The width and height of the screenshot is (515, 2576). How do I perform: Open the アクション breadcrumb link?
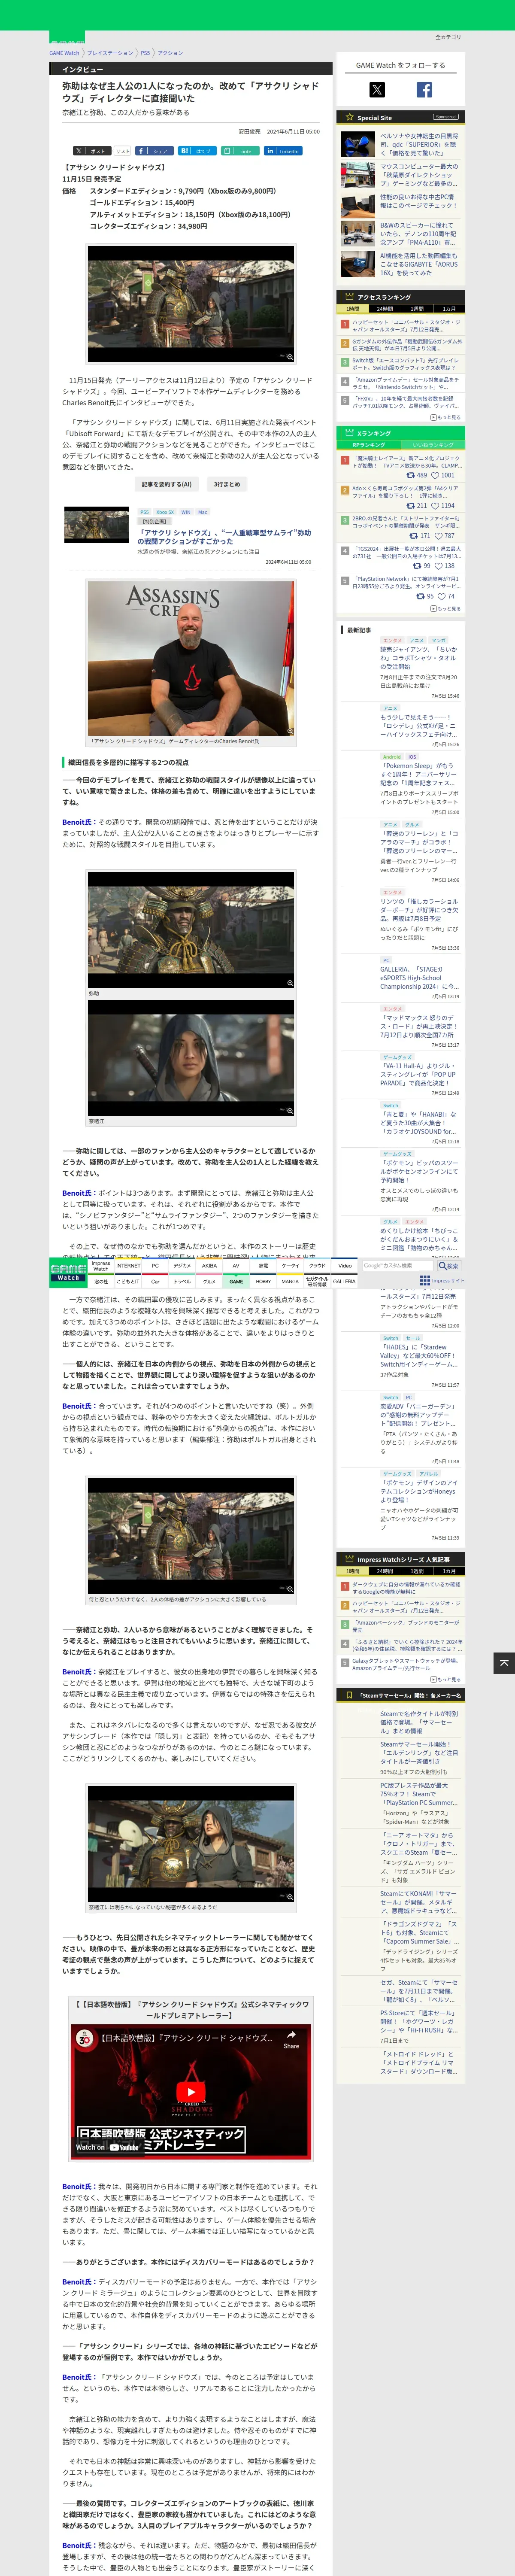coord(170,53)
